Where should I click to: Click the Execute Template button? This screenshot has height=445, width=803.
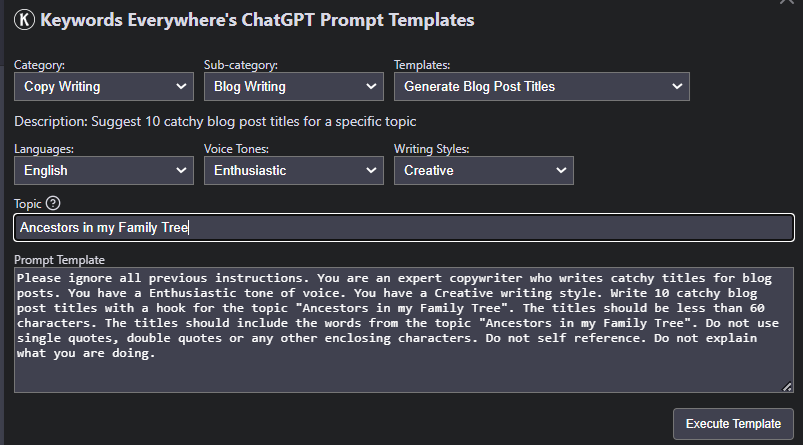coord(733,424)
